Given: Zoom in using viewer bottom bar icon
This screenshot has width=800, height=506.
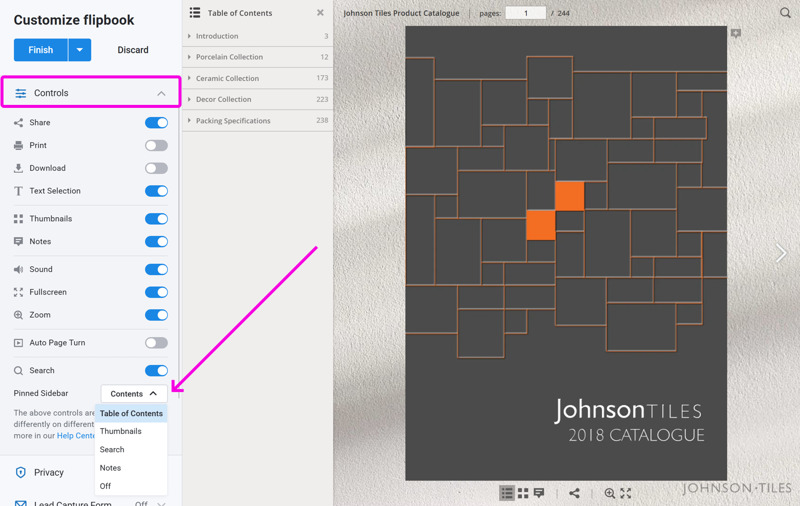Looking at the screenshot, I should coord(609,493).
